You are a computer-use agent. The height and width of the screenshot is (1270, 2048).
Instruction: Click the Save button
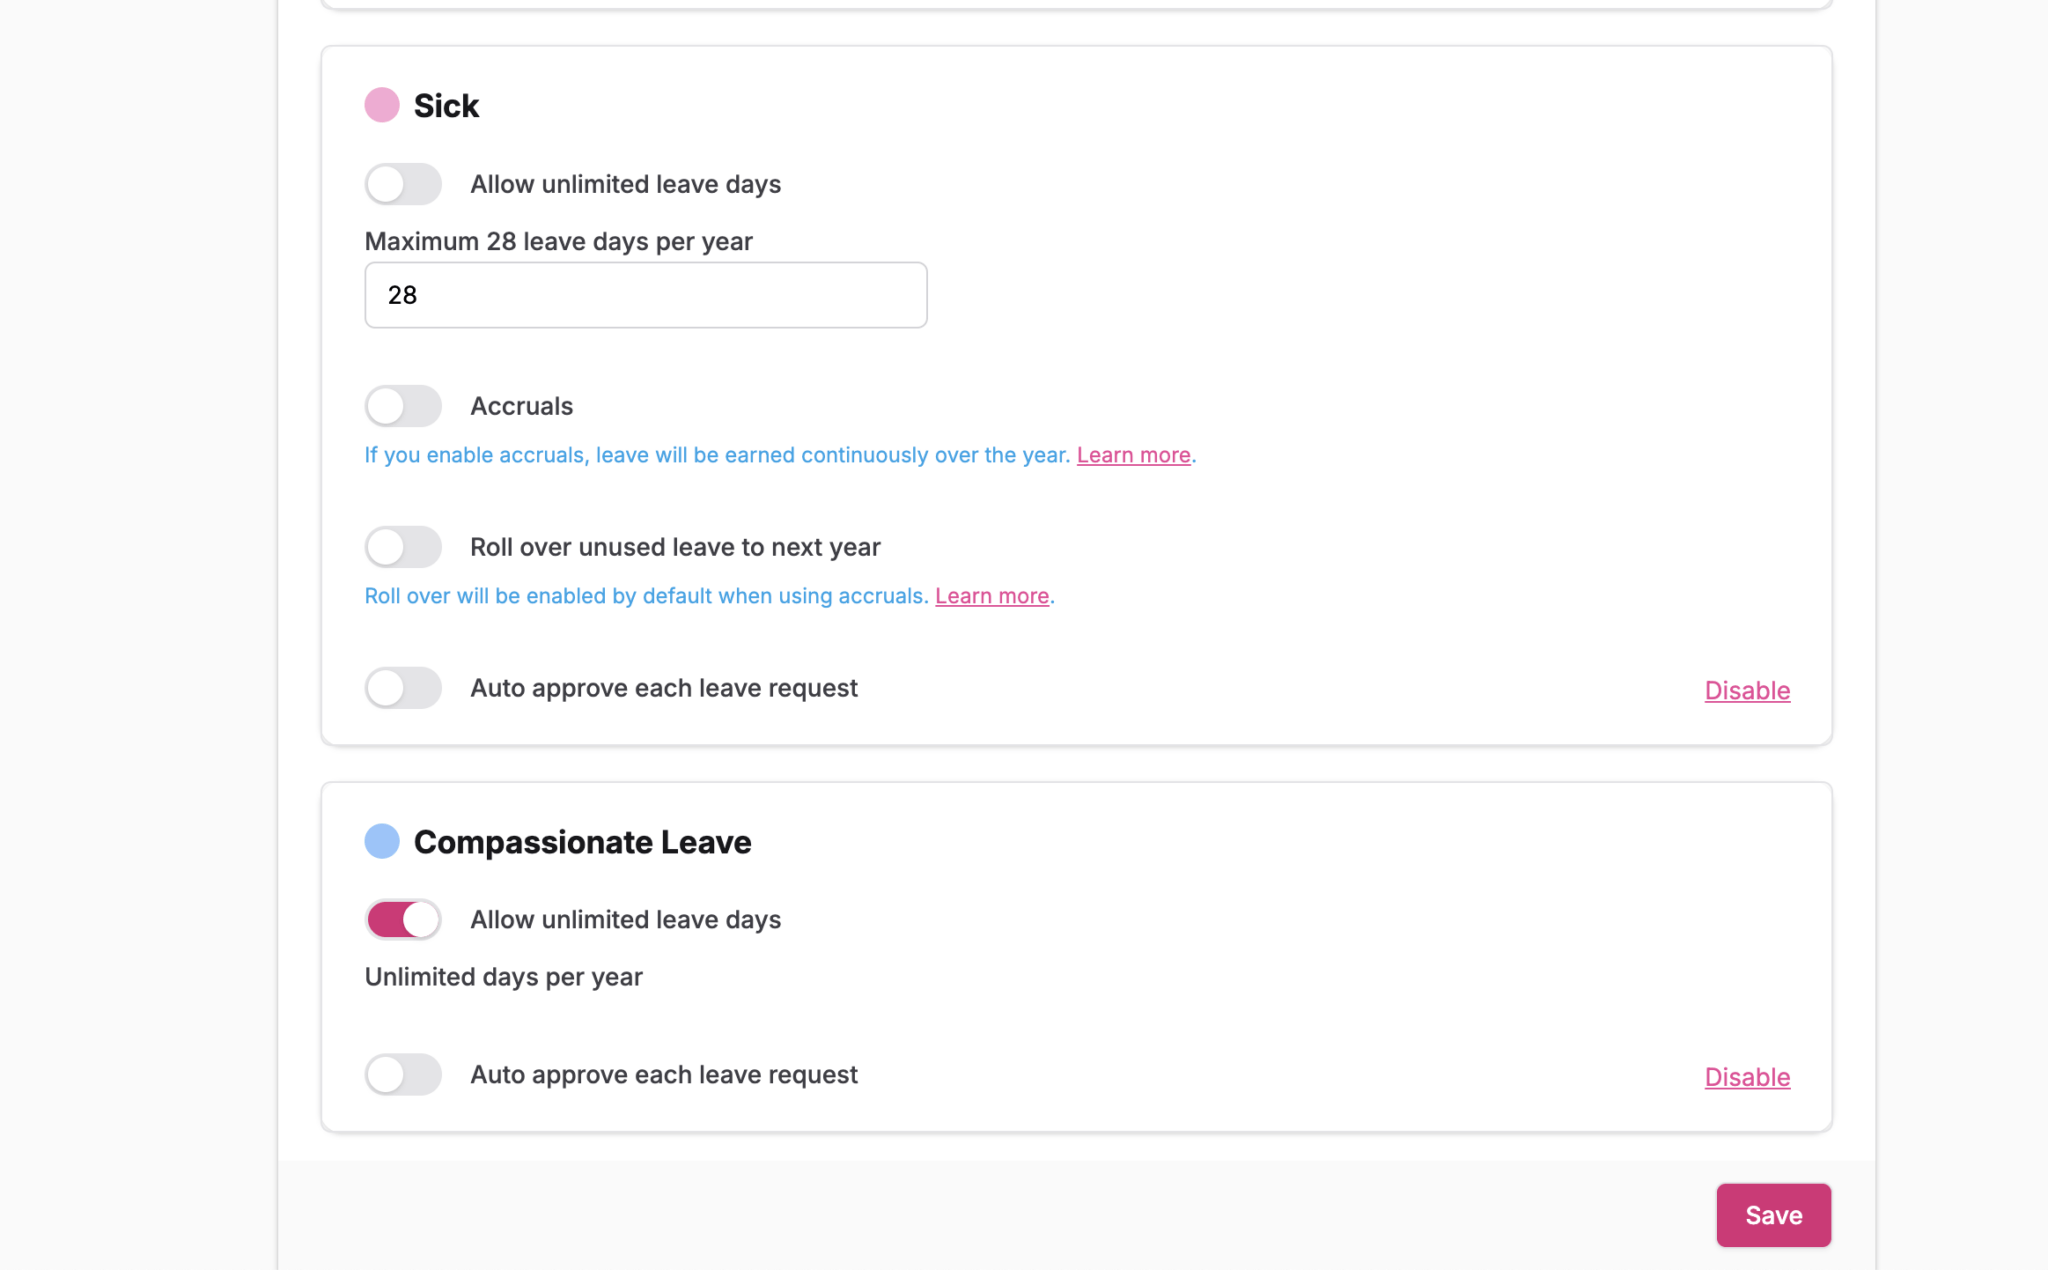click(1773, 1215)
